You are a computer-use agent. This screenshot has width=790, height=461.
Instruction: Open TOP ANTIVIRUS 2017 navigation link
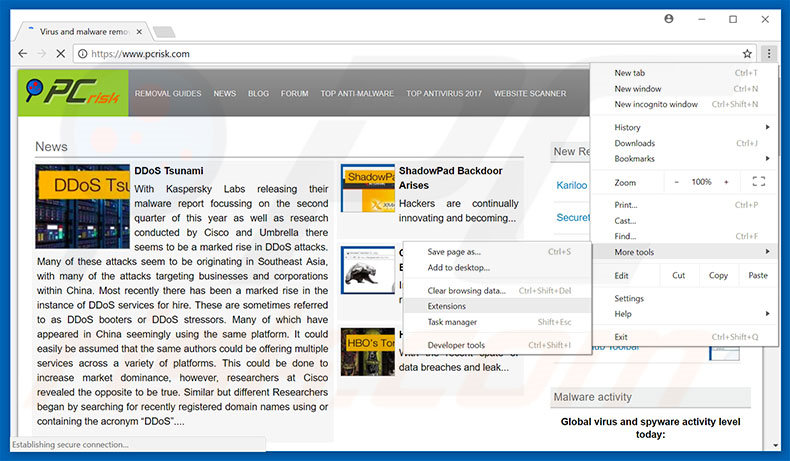(x=444, y=94)
